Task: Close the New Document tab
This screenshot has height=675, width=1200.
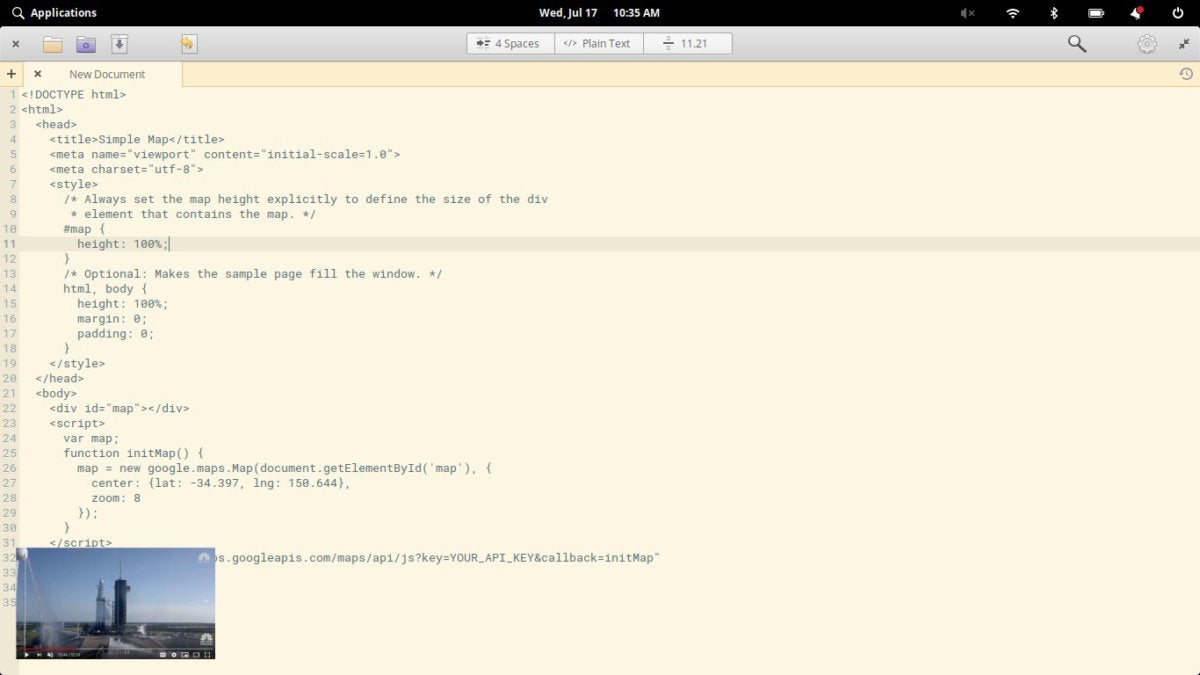Action: coord(38,74)
